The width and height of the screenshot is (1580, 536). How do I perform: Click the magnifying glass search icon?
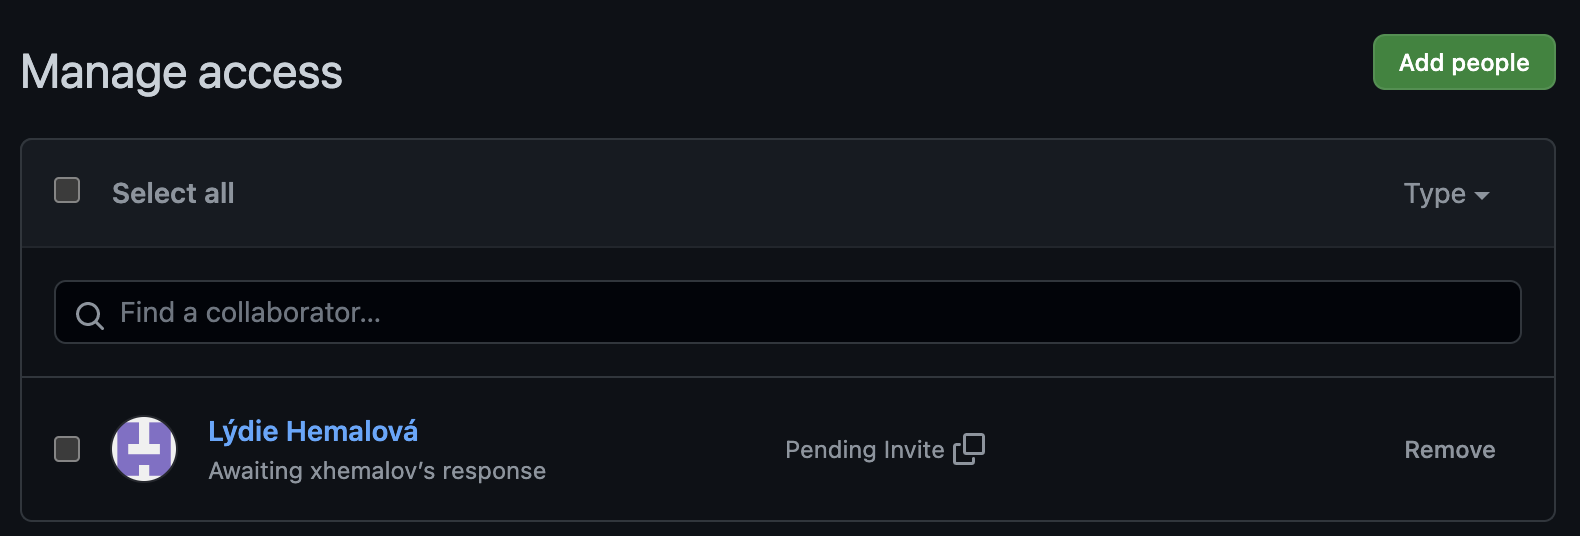point(90,315)
